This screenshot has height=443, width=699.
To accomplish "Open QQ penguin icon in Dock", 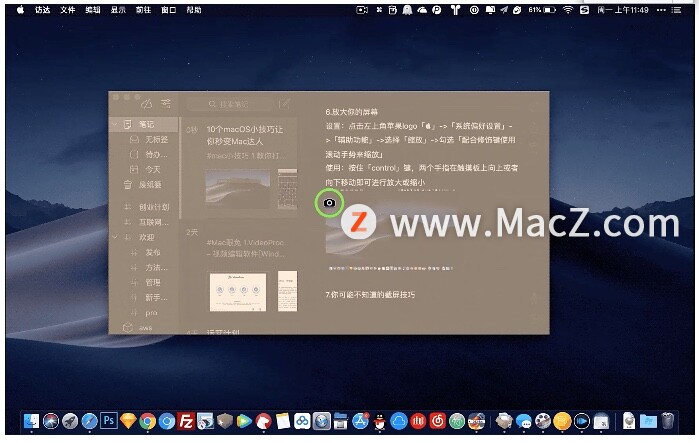I will coord(379,421).
